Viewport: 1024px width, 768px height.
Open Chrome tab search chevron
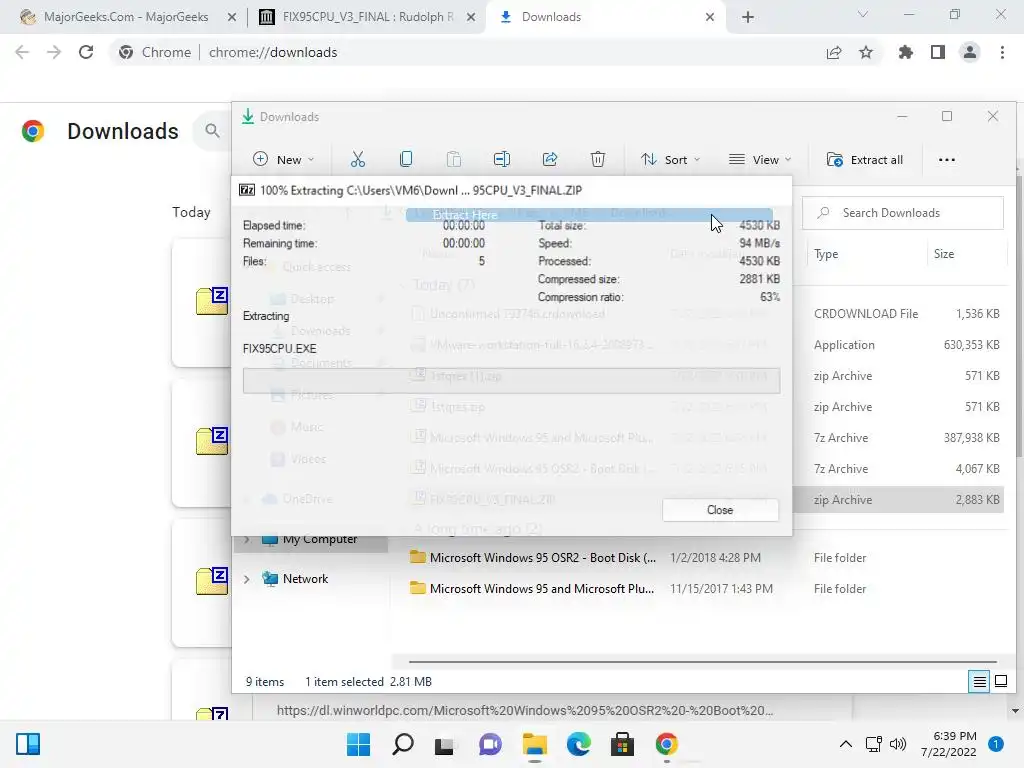[x=863, y=14]
